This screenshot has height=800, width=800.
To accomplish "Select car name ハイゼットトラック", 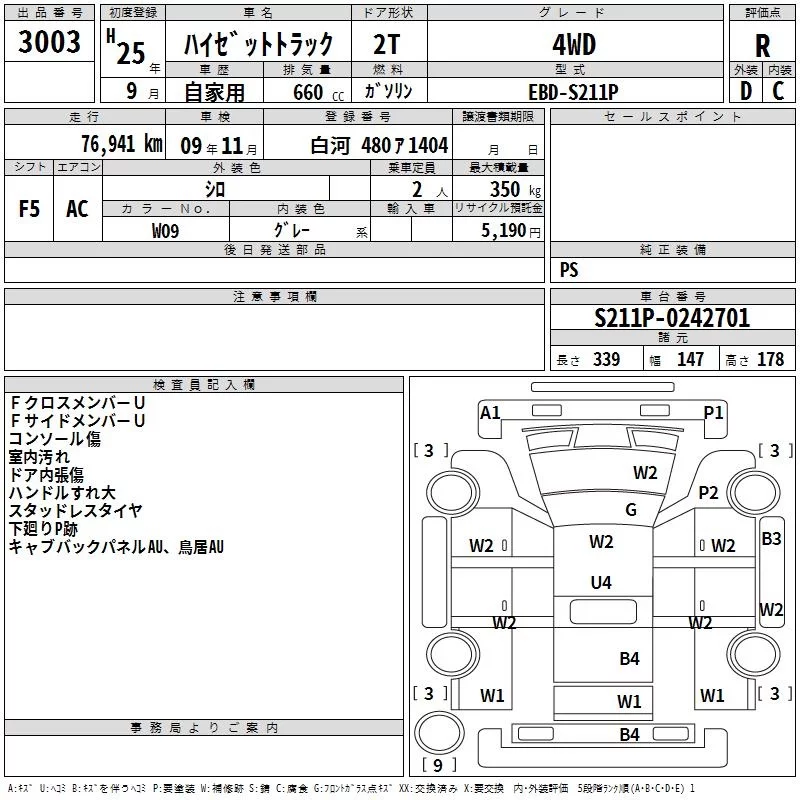I will coord(258,44).
